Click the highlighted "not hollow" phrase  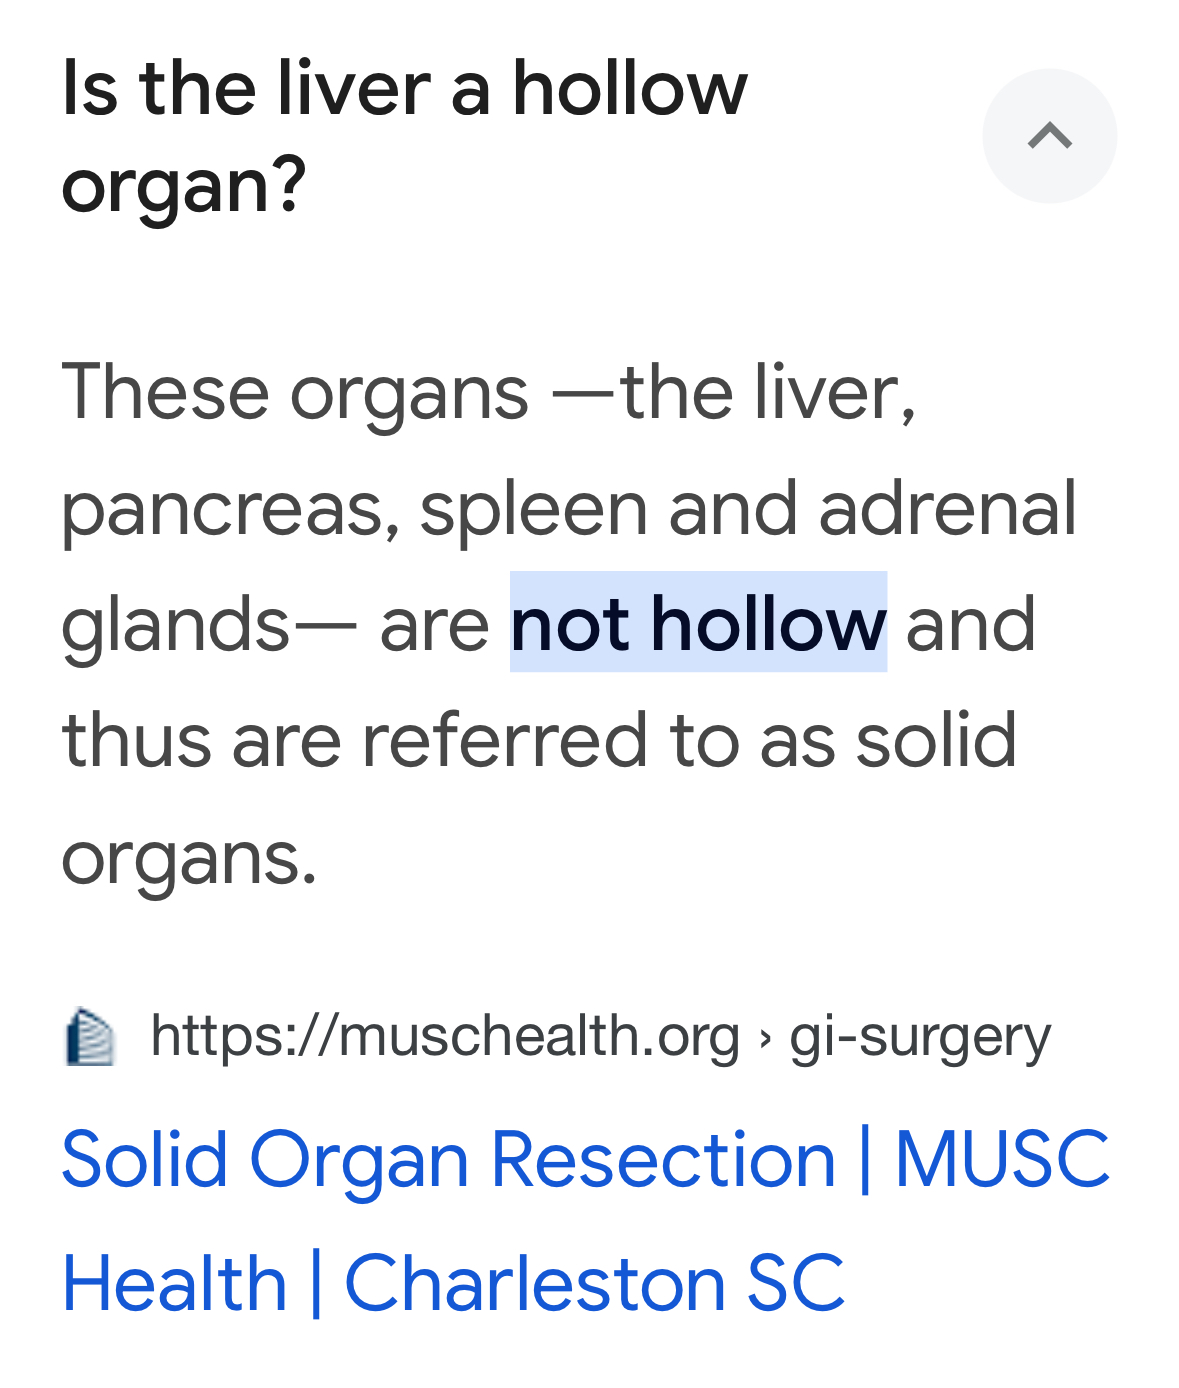698,623
